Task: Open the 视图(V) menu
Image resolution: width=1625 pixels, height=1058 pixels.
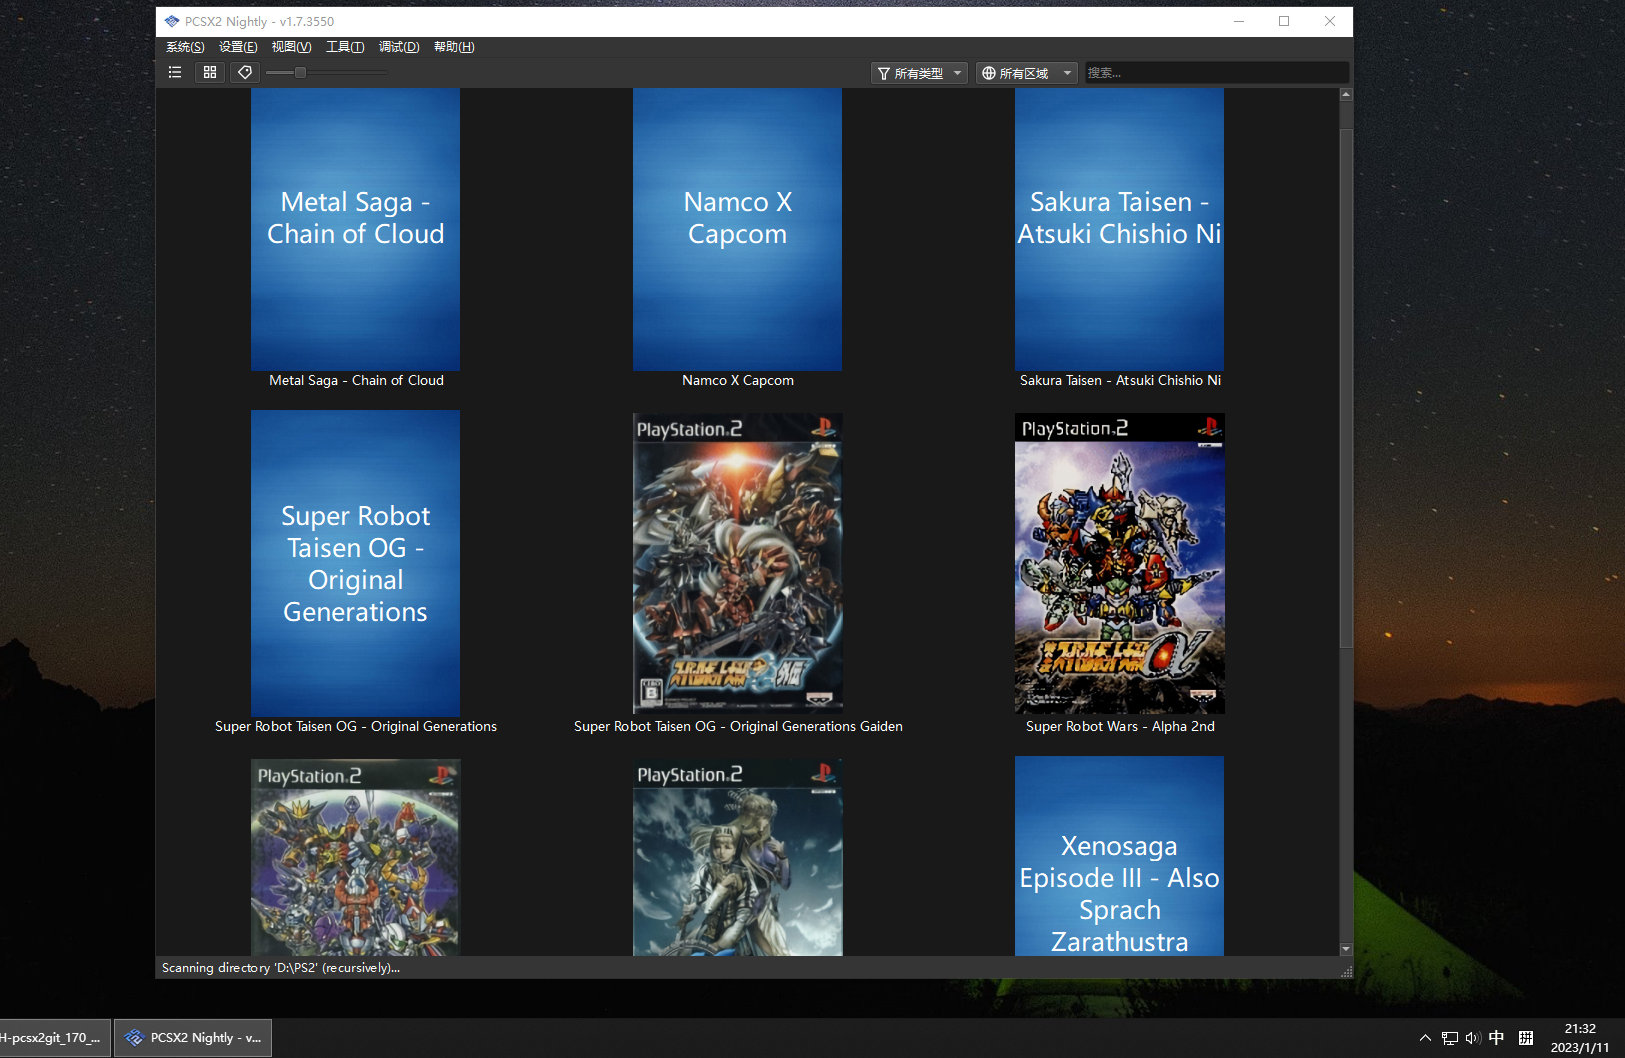Action: coord(291,47)
